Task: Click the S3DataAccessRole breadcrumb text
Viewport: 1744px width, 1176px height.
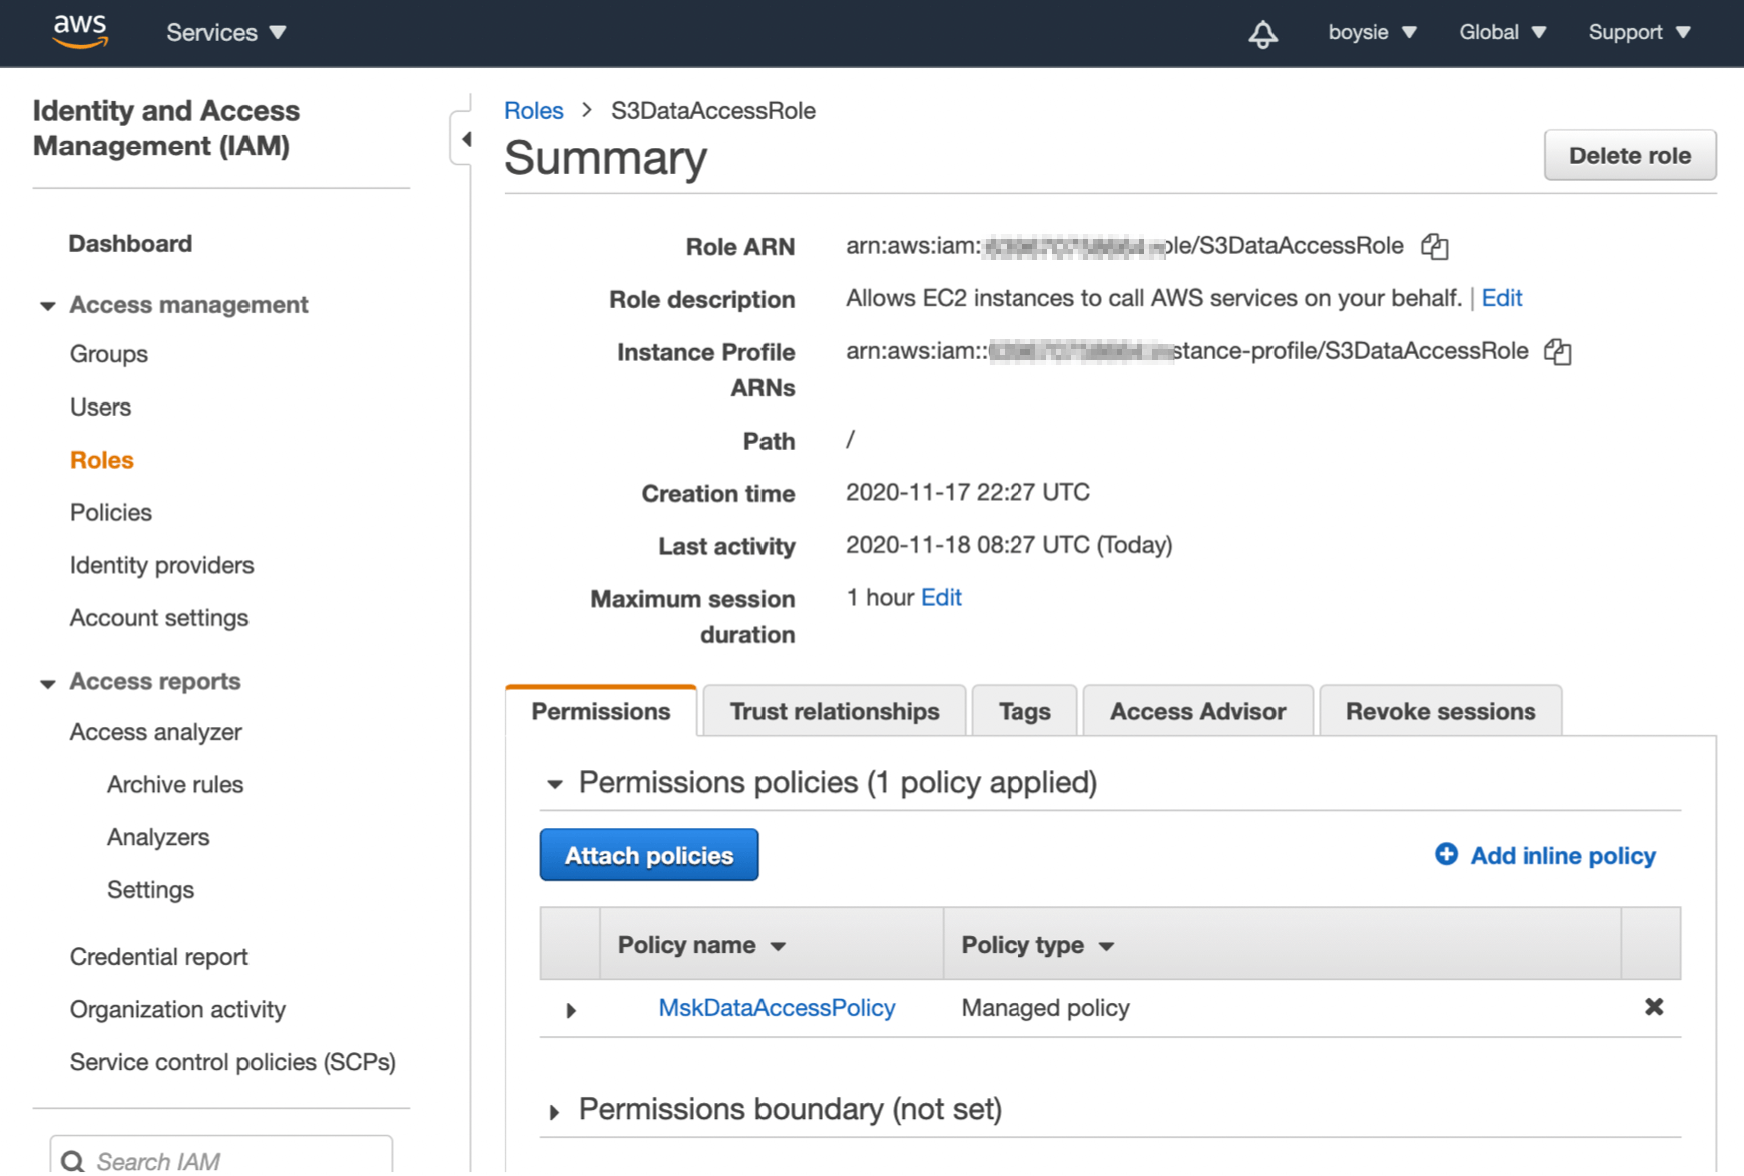Action: (x=713, y=110)
